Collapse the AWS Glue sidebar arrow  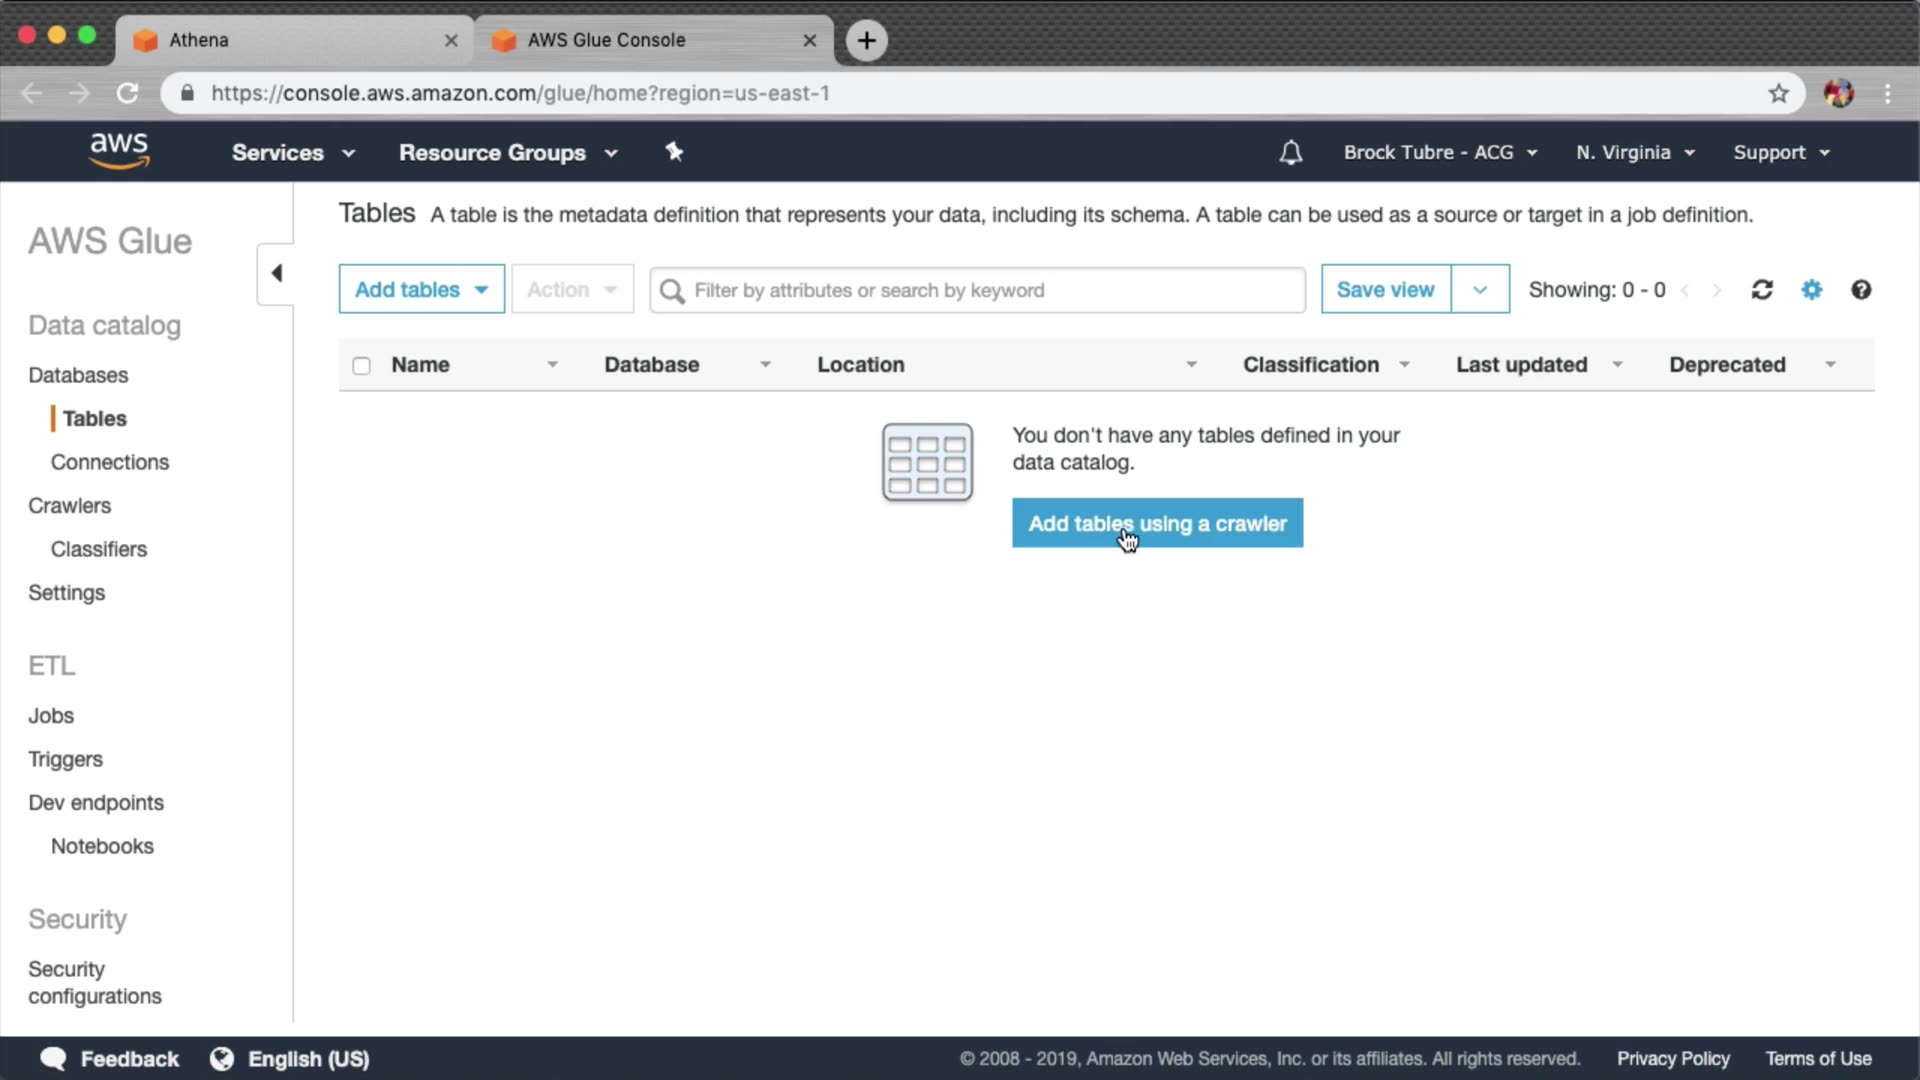277,273
